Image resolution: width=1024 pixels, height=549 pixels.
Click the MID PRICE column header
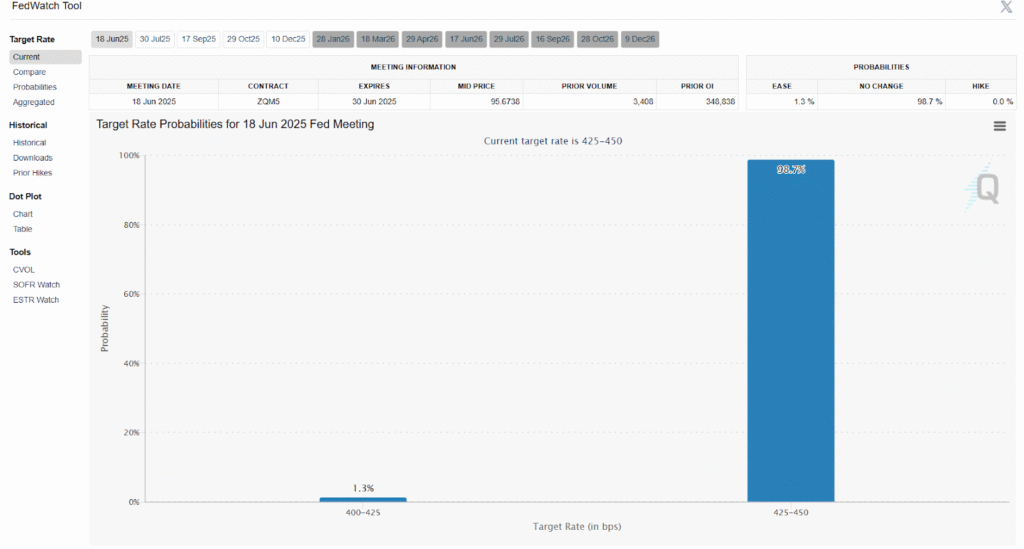click(476, 86)
